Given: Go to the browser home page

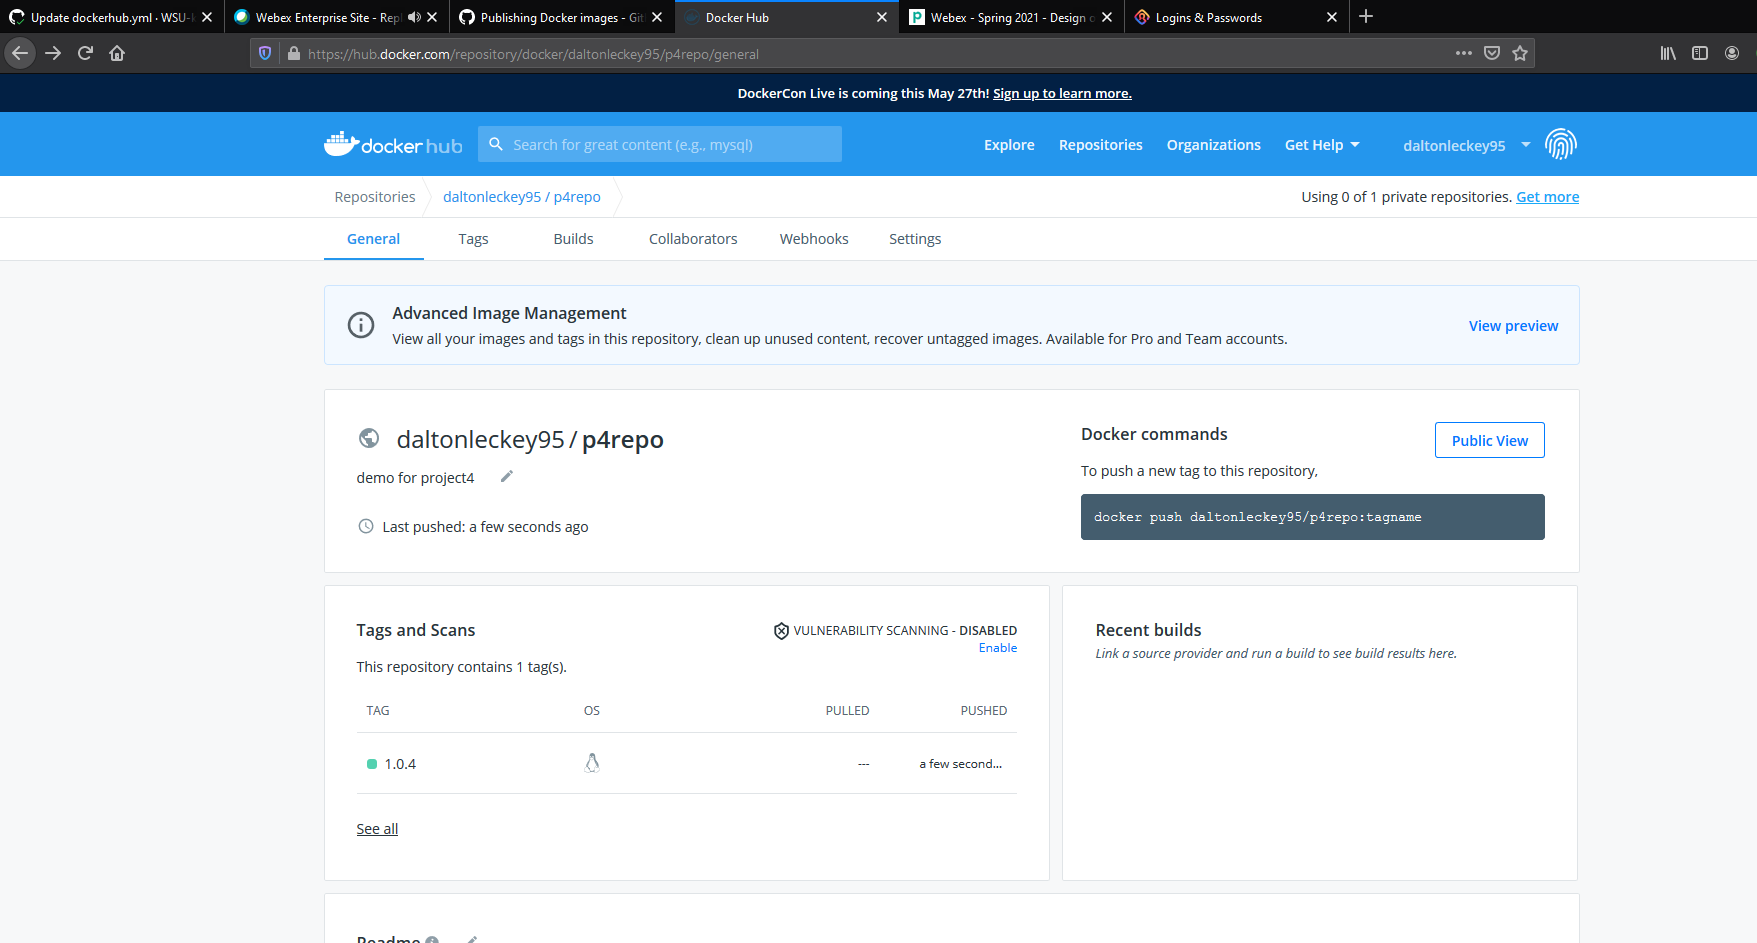Looking at the screenshot, I should pyautogui.click(x=117, y=53).
